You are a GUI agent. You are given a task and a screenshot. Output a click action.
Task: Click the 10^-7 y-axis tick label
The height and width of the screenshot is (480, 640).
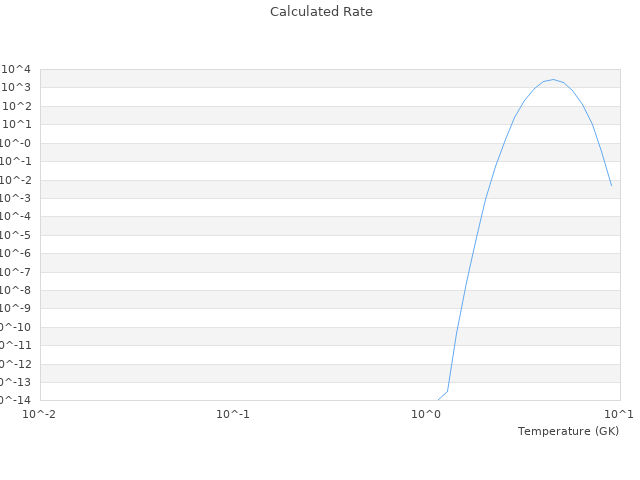(x=17, y=272)
